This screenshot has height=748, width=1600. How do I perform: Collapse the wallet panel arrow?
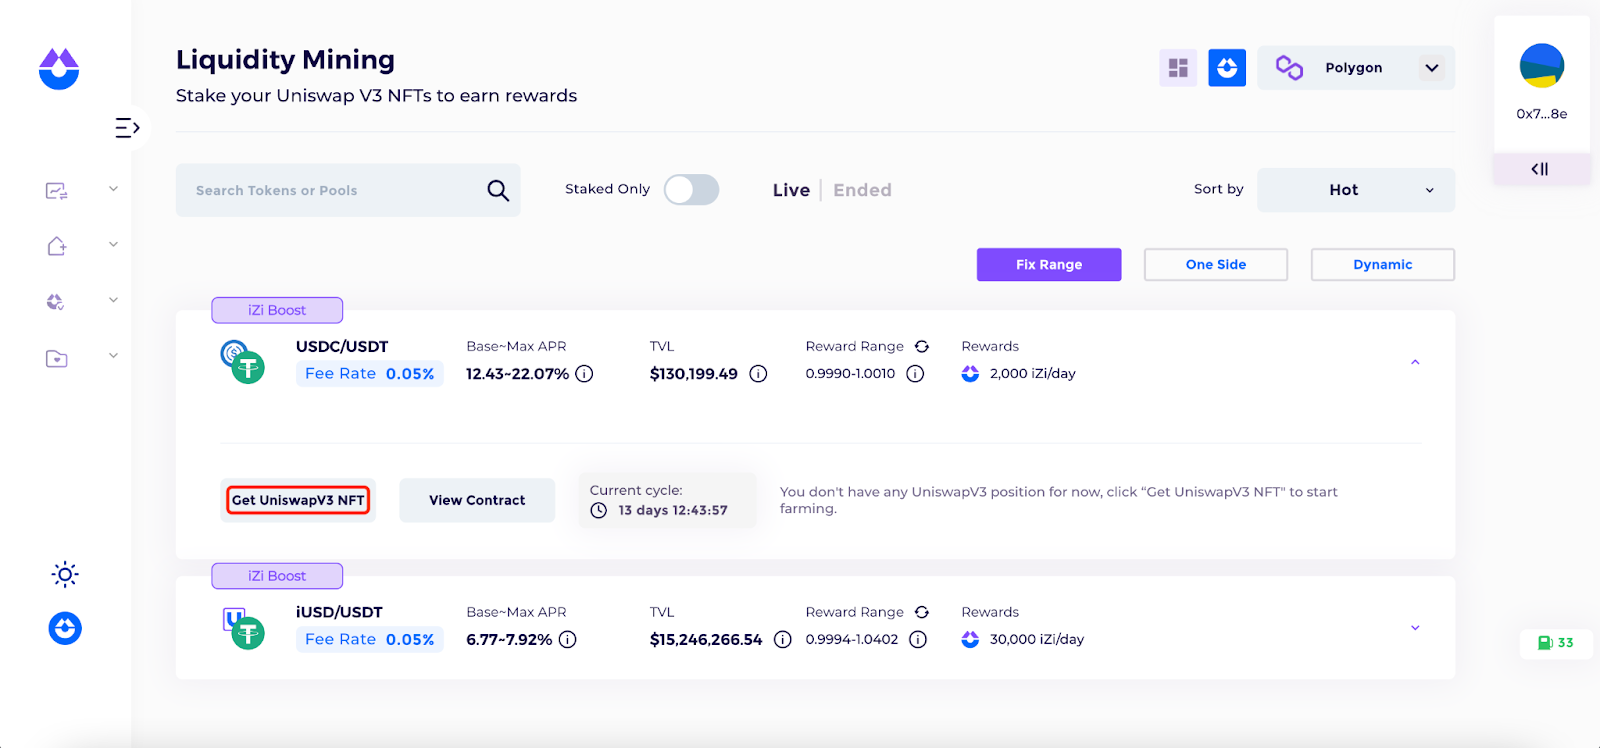pyautogui.click(x=1540, y=169)
